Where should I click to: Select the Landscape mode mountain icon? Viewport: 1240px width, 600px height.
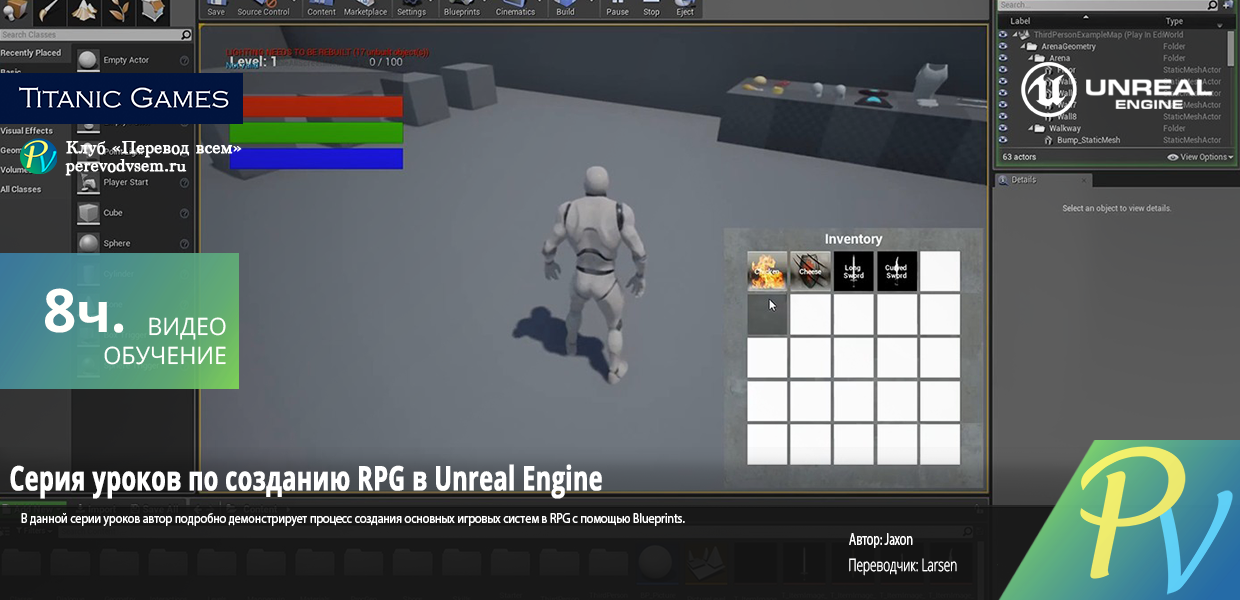[85, 12]
